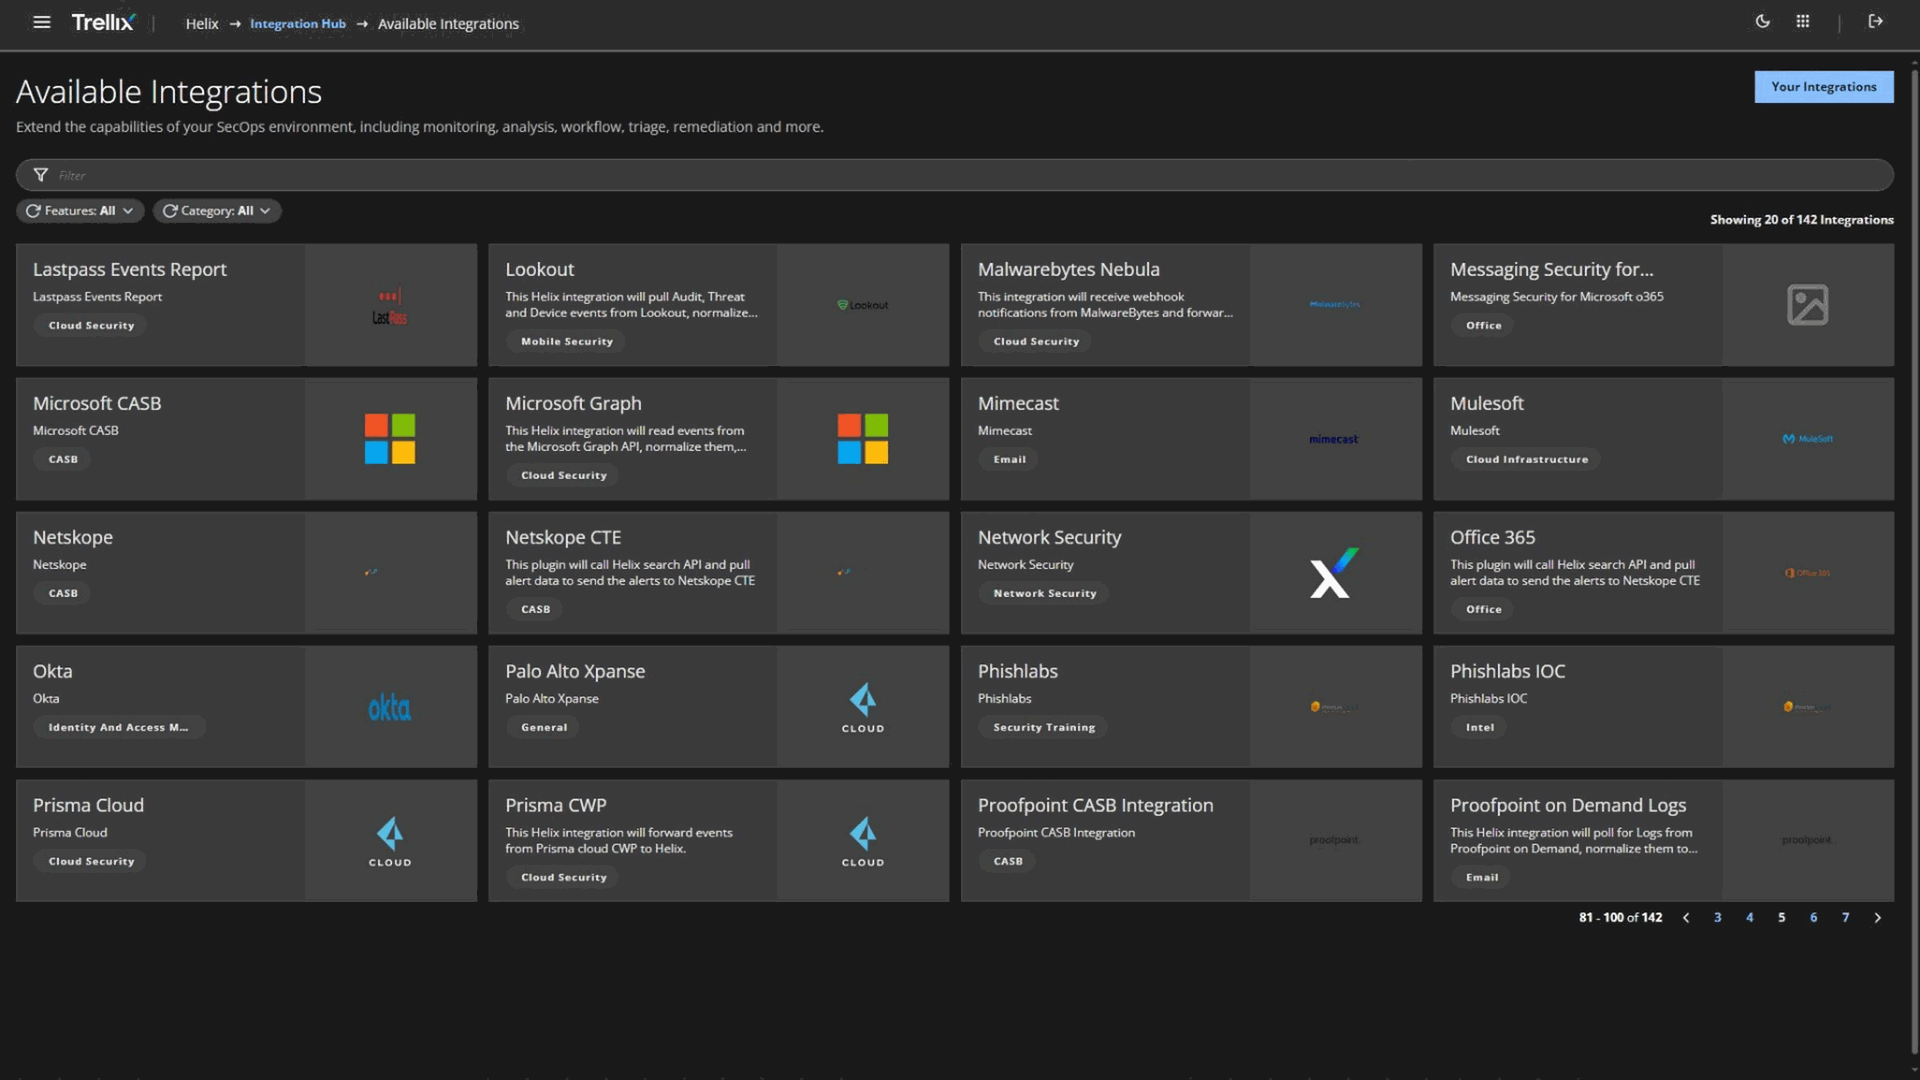Go to next page arrow
Viewport: 1920px width, 1080px height.
1878,918
